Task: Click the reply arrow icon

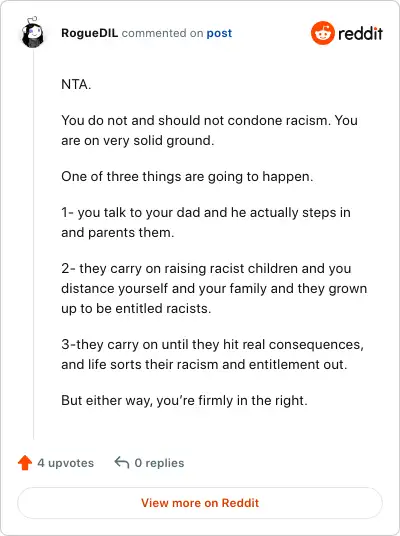Action: pyautogui.click(x=122, y=463)
